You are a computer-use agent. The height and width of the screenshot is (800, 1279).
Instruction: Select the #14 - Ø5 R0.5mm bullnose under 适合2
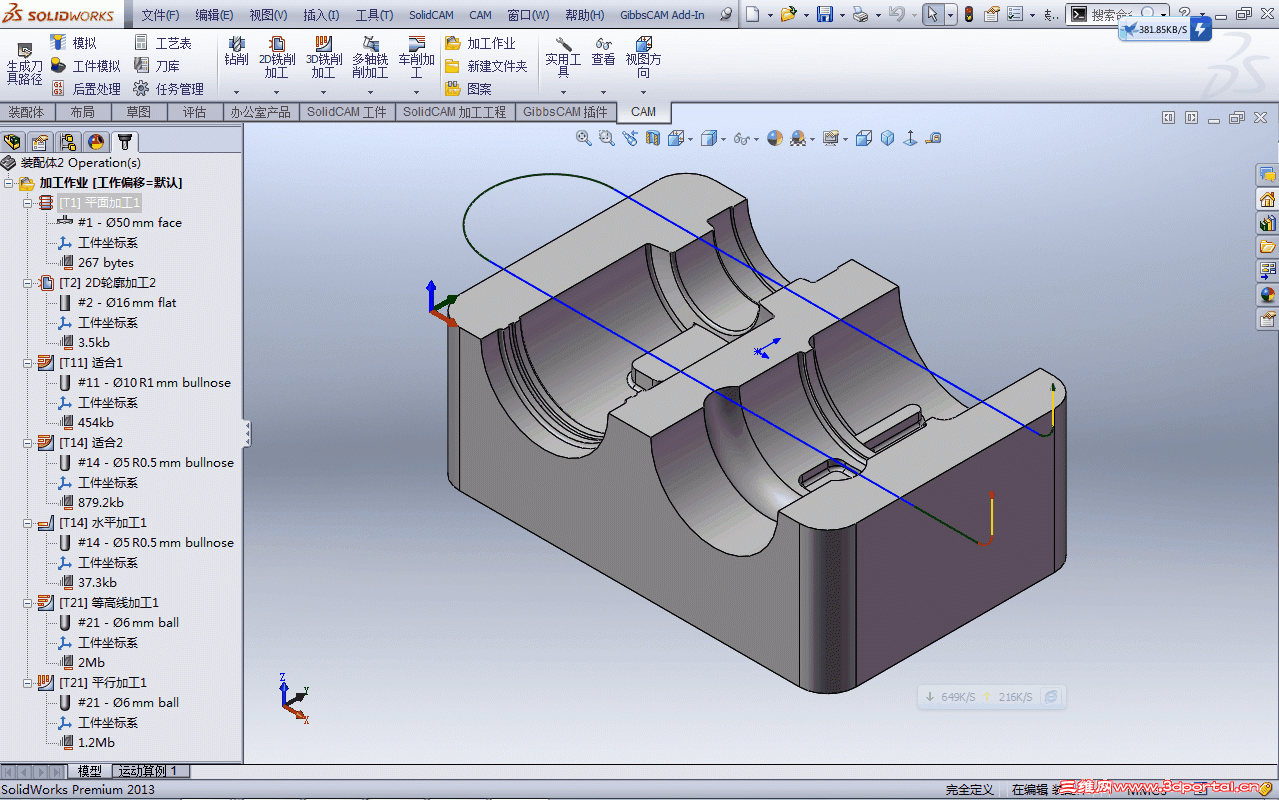pyautogui.click(x=155, y=463)
